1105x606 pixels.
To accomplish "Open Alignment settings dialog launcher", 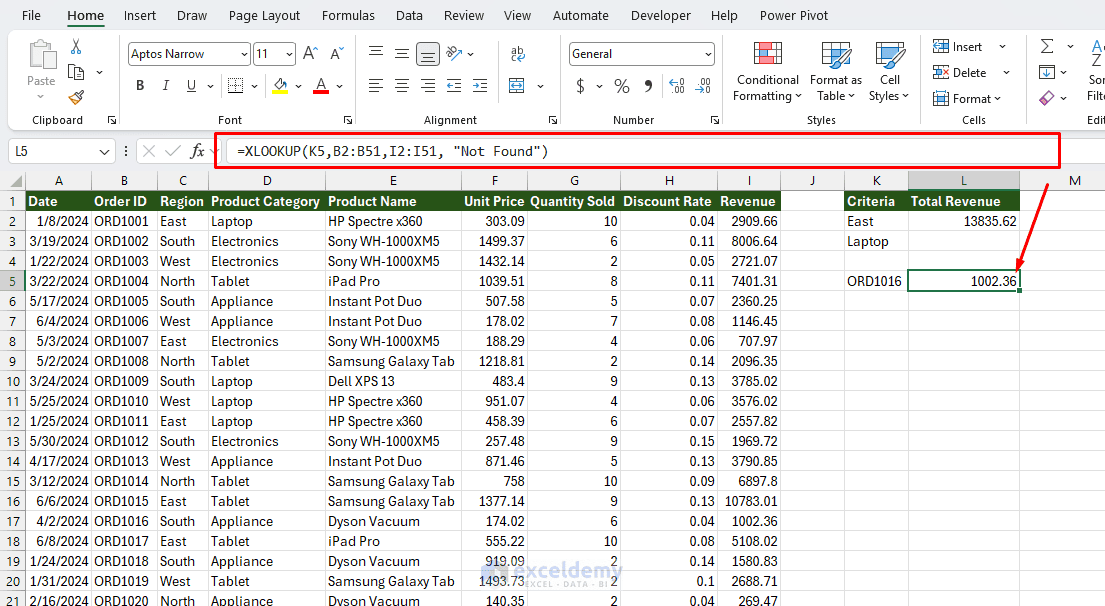I will pyautogui.click(x=552, y=120).
